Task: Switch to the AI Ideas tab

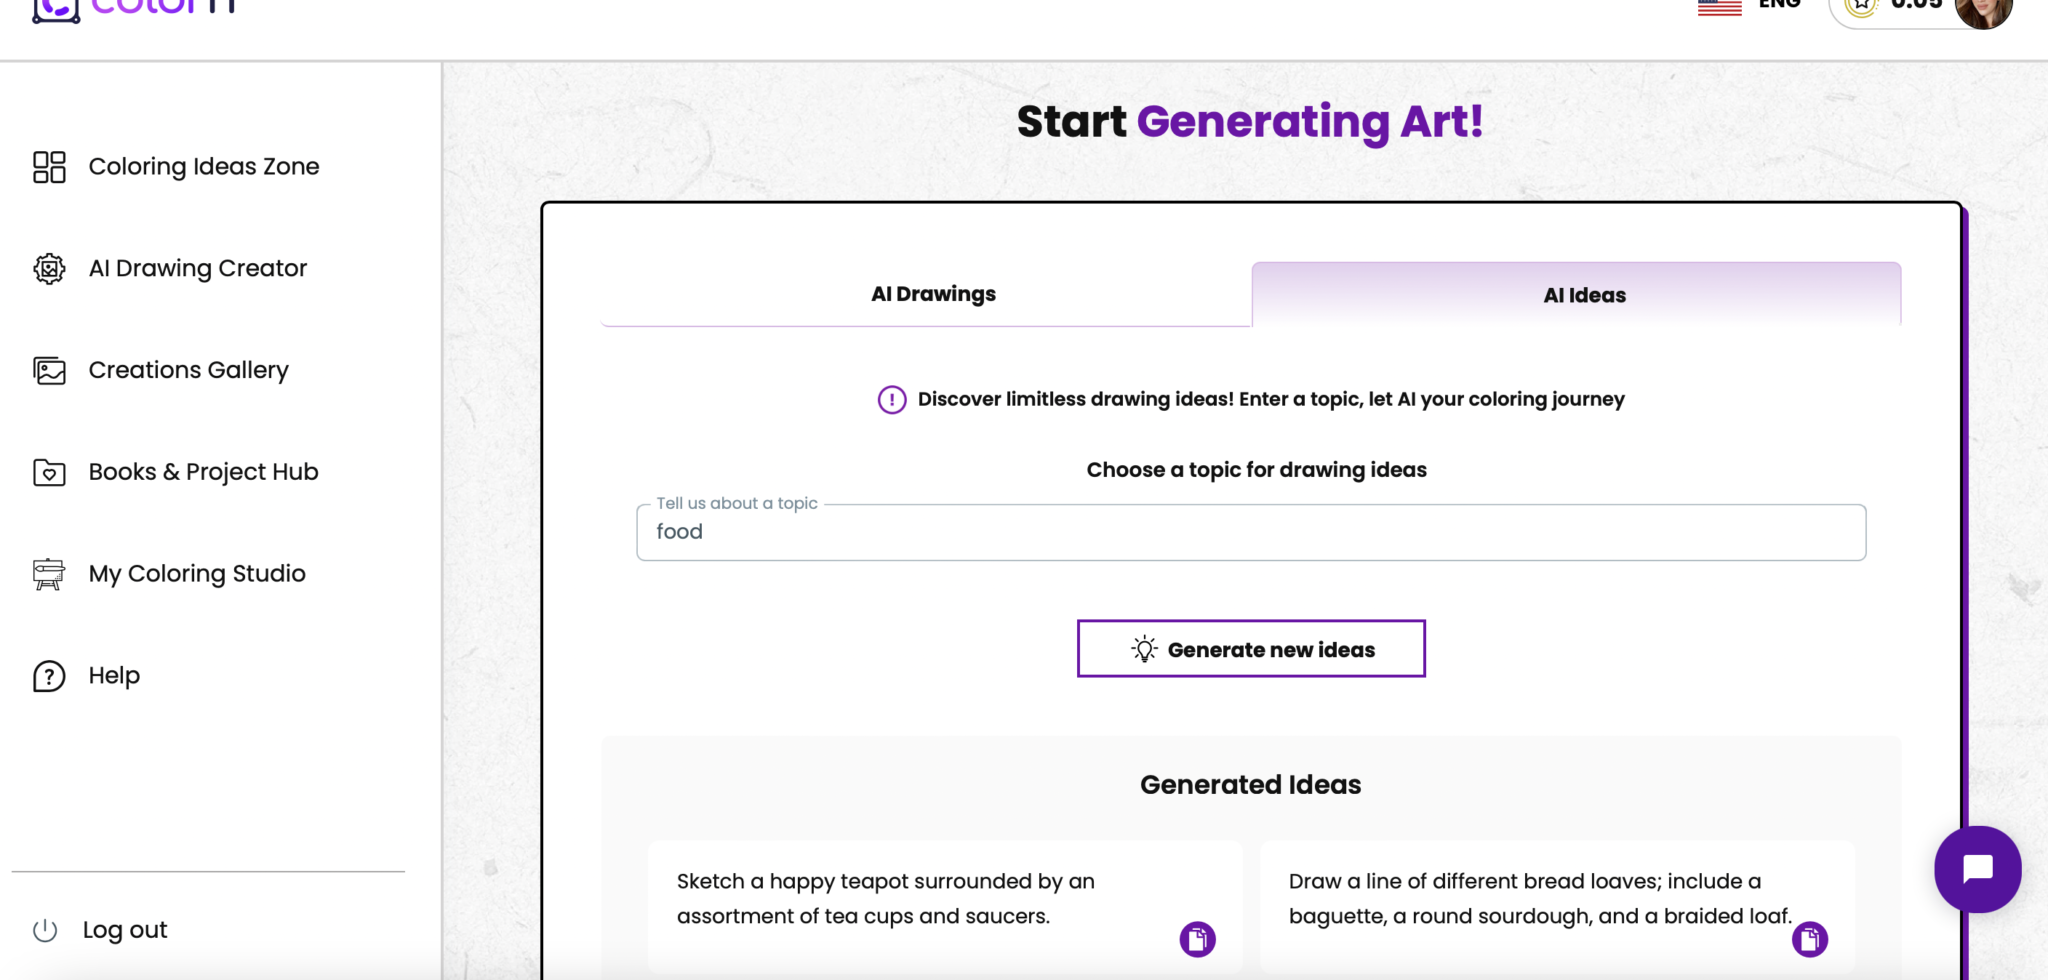Action: (1583, 294)
